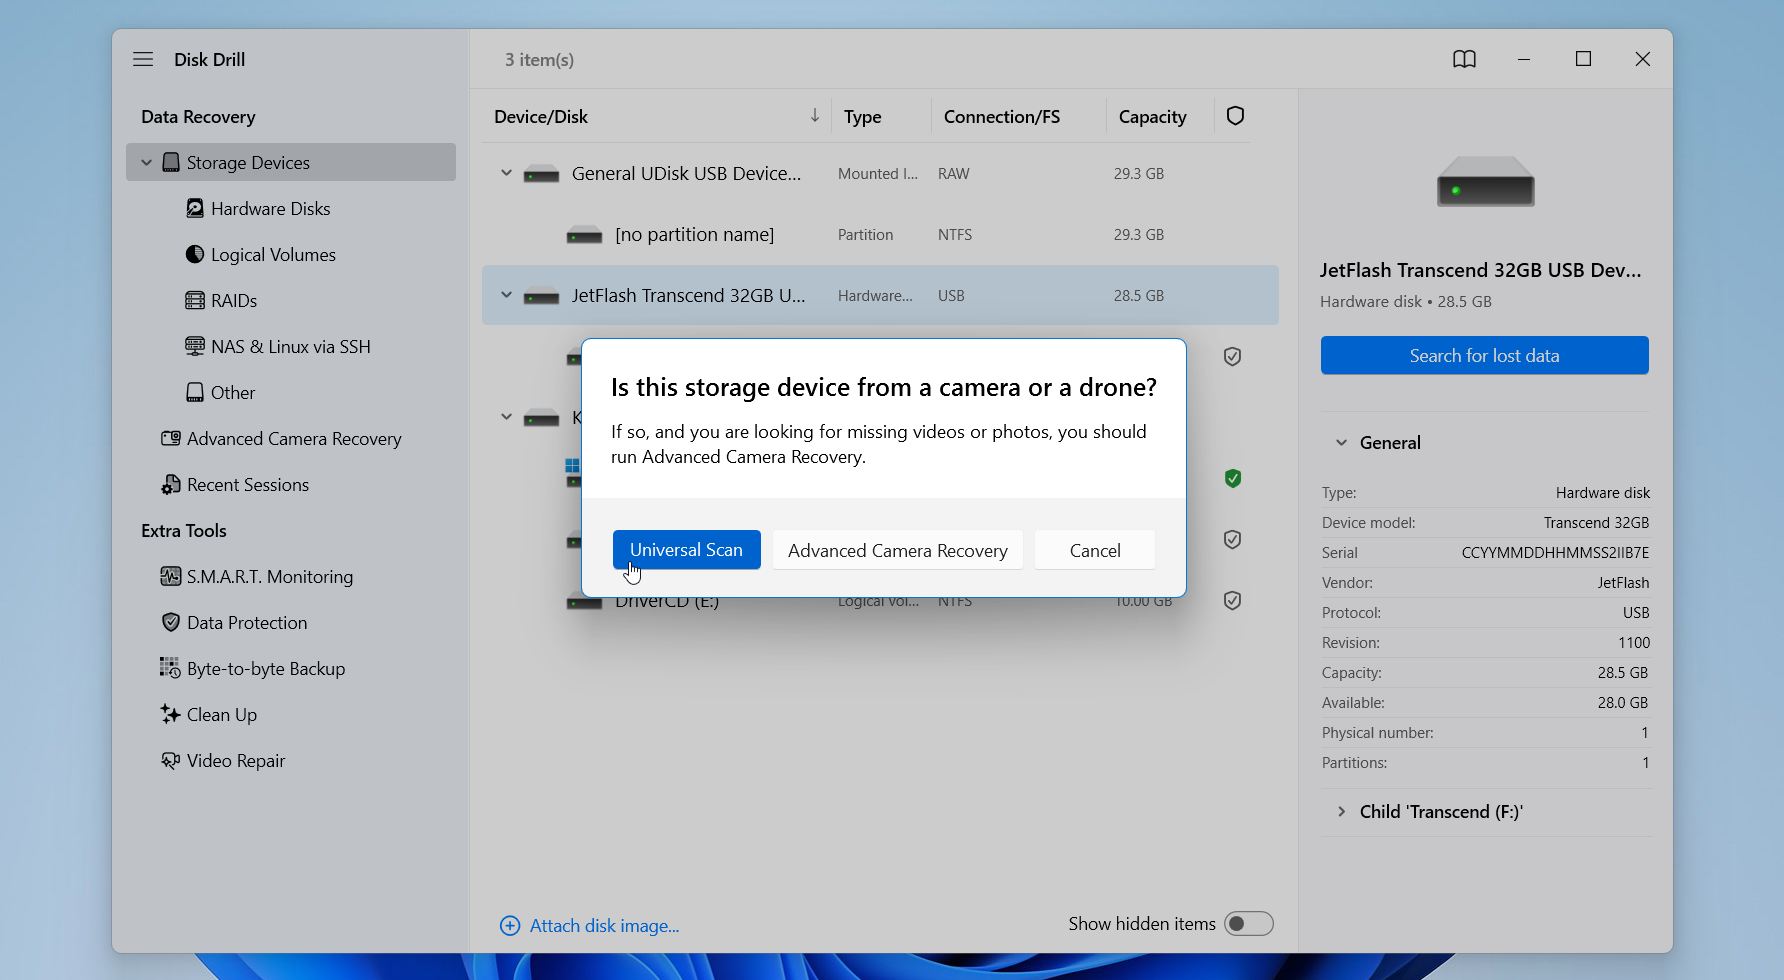This screenshot has width=1784, height=980.
Task: Click the plus icon beside Attach disk image
Action: click(510, 926)
